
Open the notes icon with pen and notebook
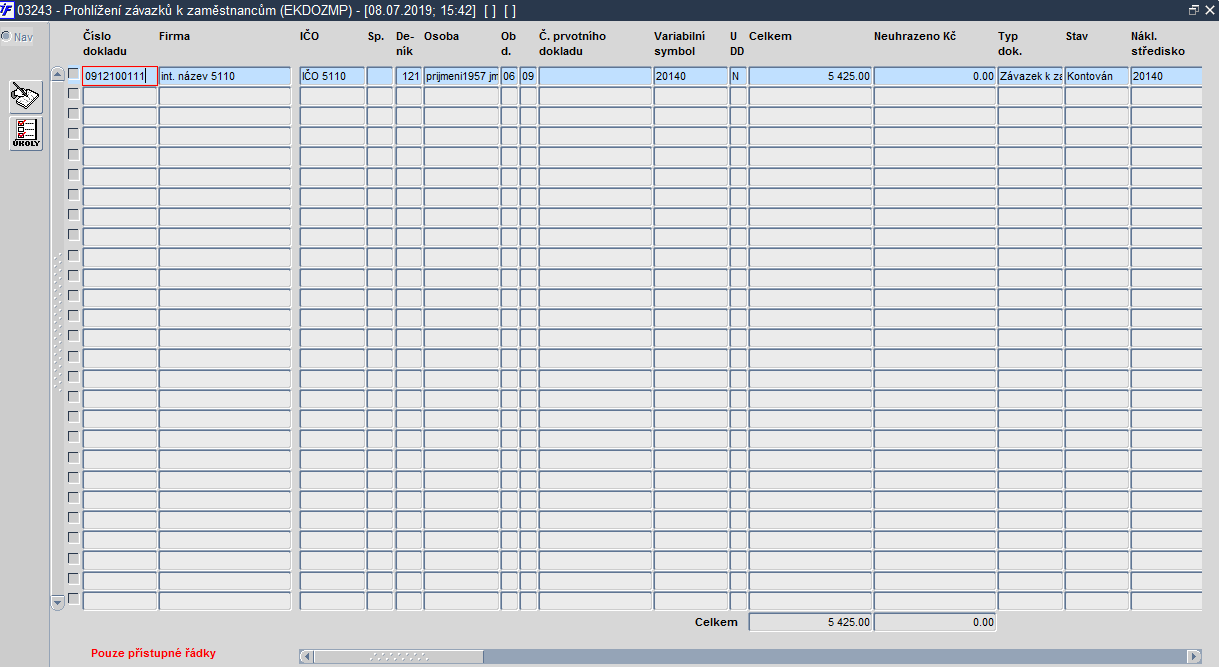(x=26, y=97)
